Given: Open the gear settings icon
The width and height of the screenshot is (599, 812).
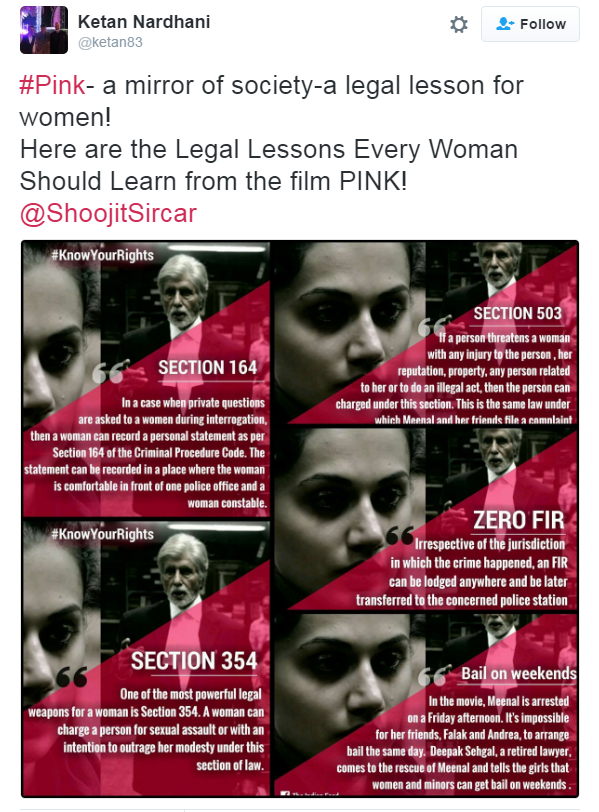Looking at the screenshot, I should pos(459,24).
